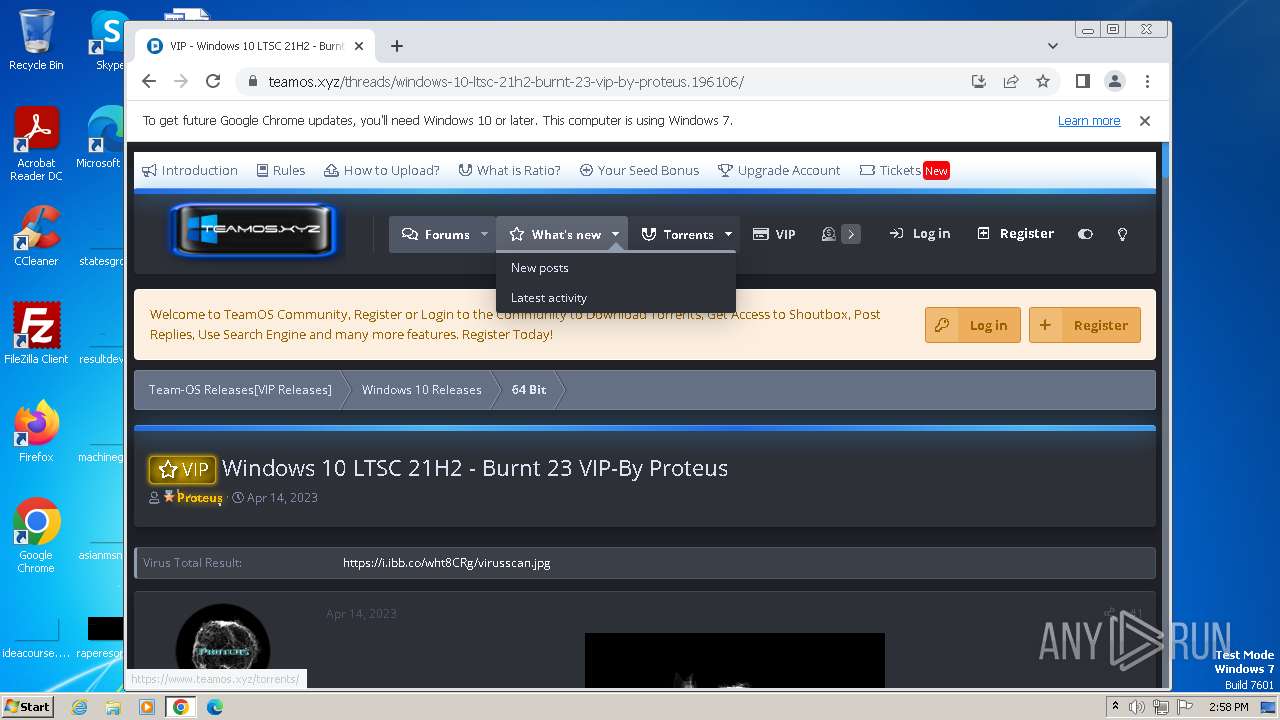This screenshot has height=720, width=1280.
Task: Open the Your Seed Bonus link
Action: tap(639, 170)
